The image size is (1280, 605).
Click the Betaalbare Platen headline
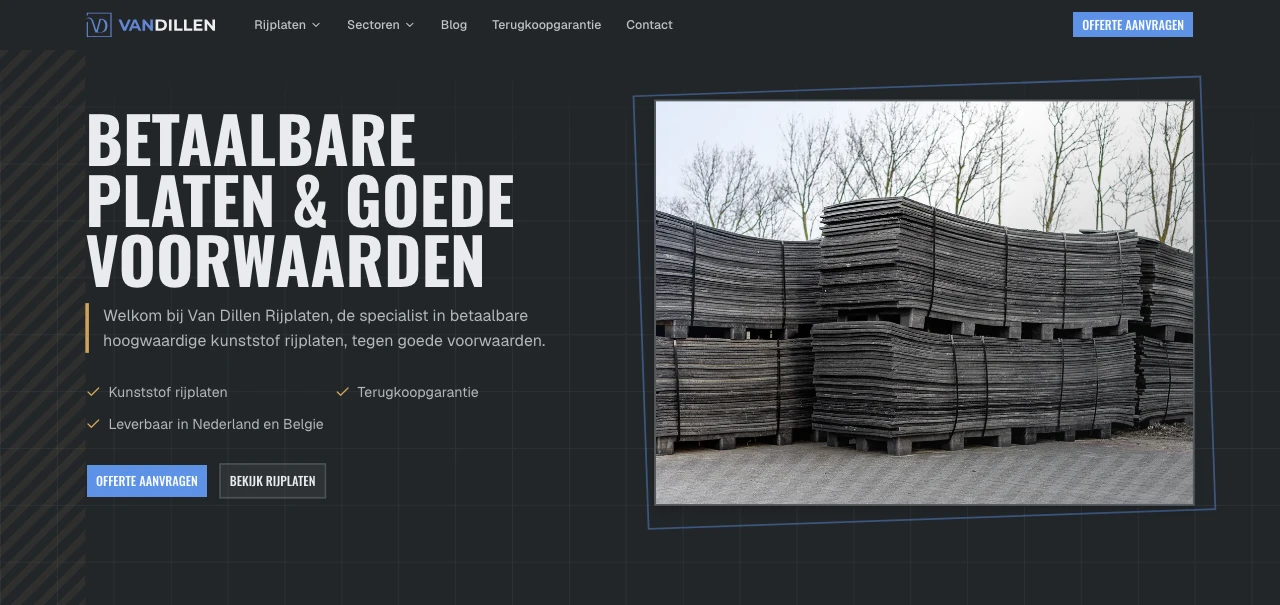(x=300, y=200)
